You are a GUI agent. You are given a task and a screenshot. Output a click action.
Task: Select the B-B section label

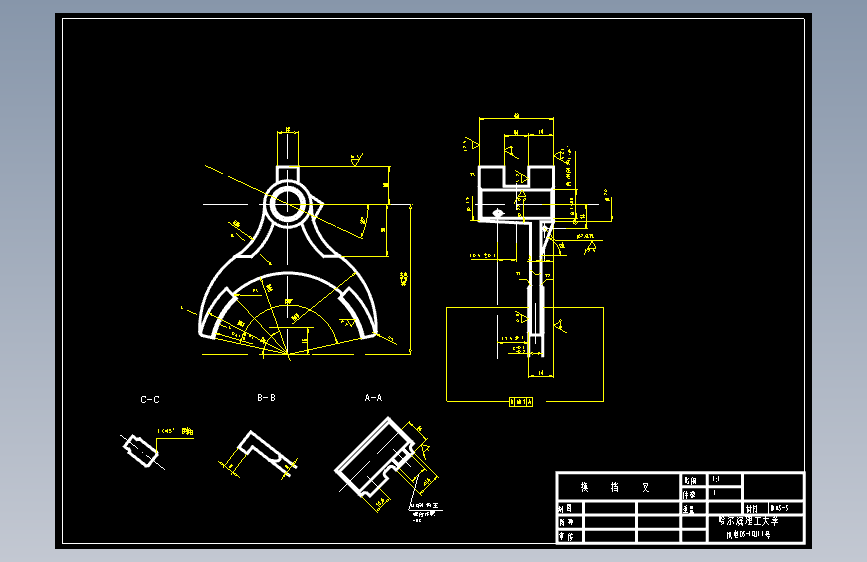coord(266,398)
